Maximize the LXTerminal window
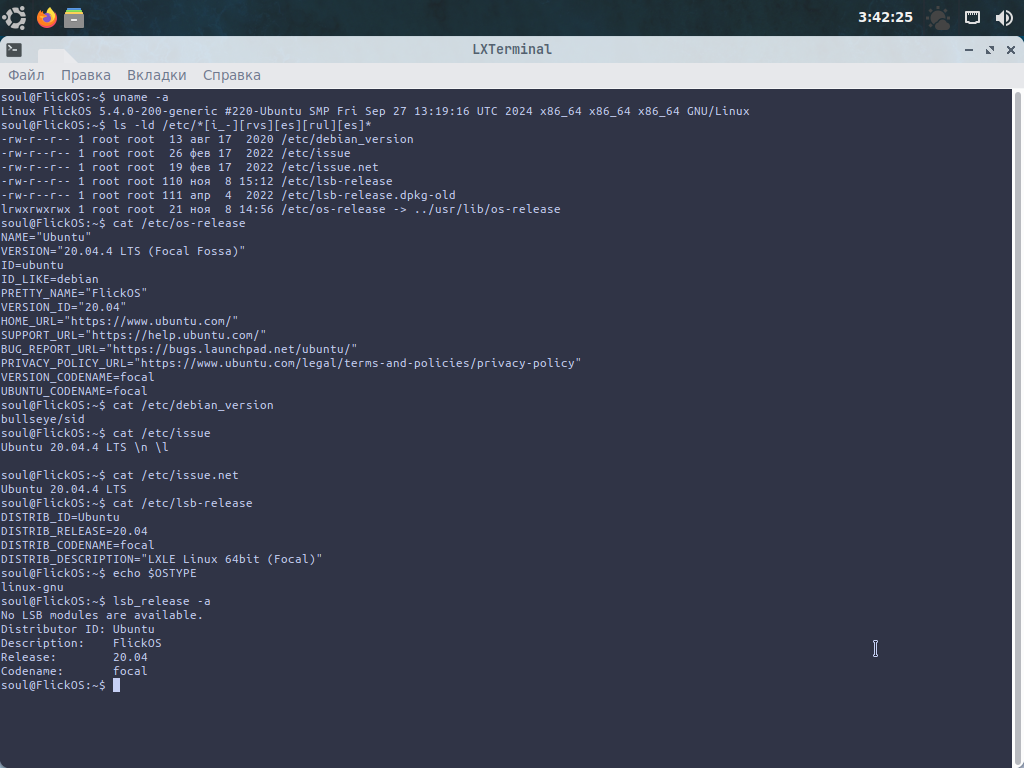This screenshot has height=768, width=1024. coord(990,50)
